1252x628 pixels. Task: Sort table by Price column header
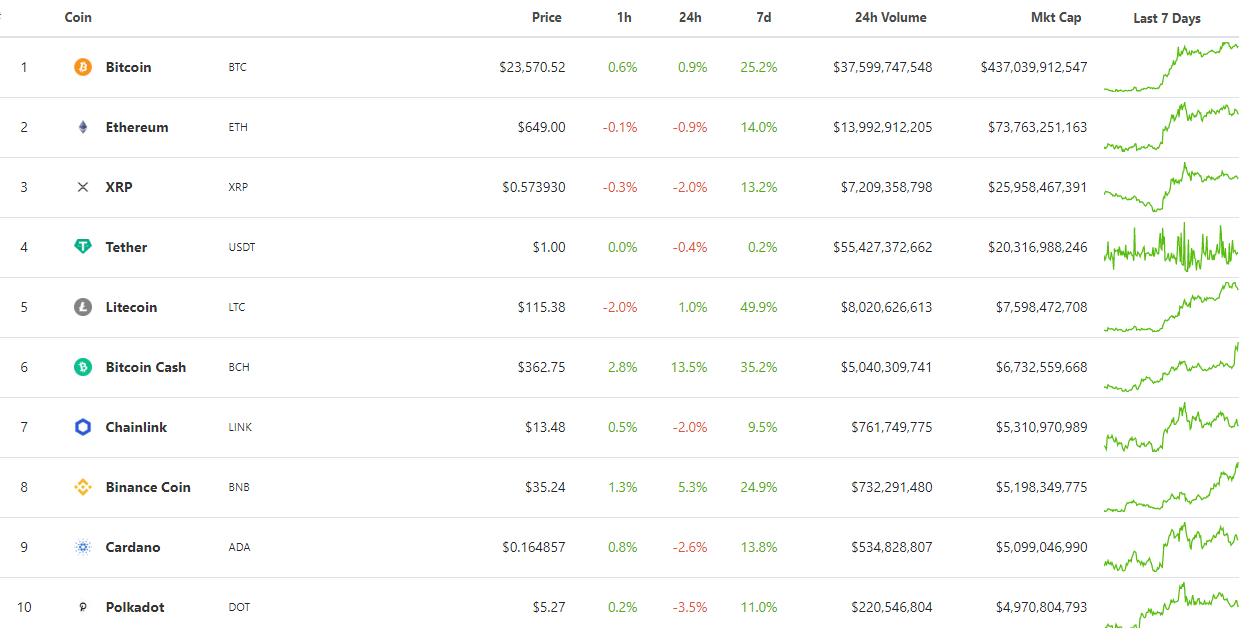pos(547,18)
